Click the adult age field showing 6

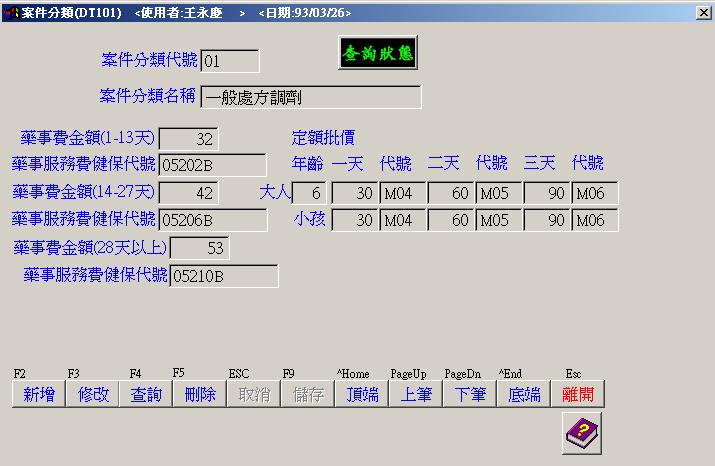coord(309,193)
